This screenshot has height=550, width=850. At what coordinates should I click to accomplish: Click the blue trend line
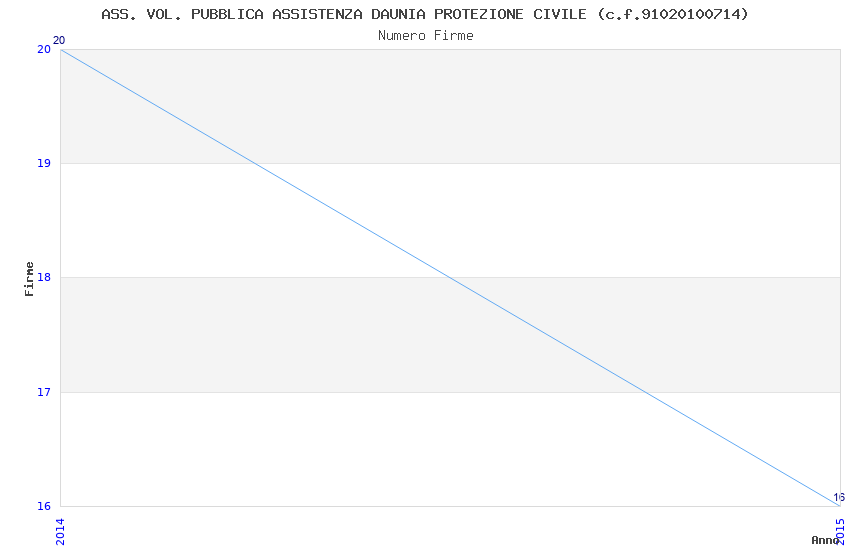click(x=450, y=278)
